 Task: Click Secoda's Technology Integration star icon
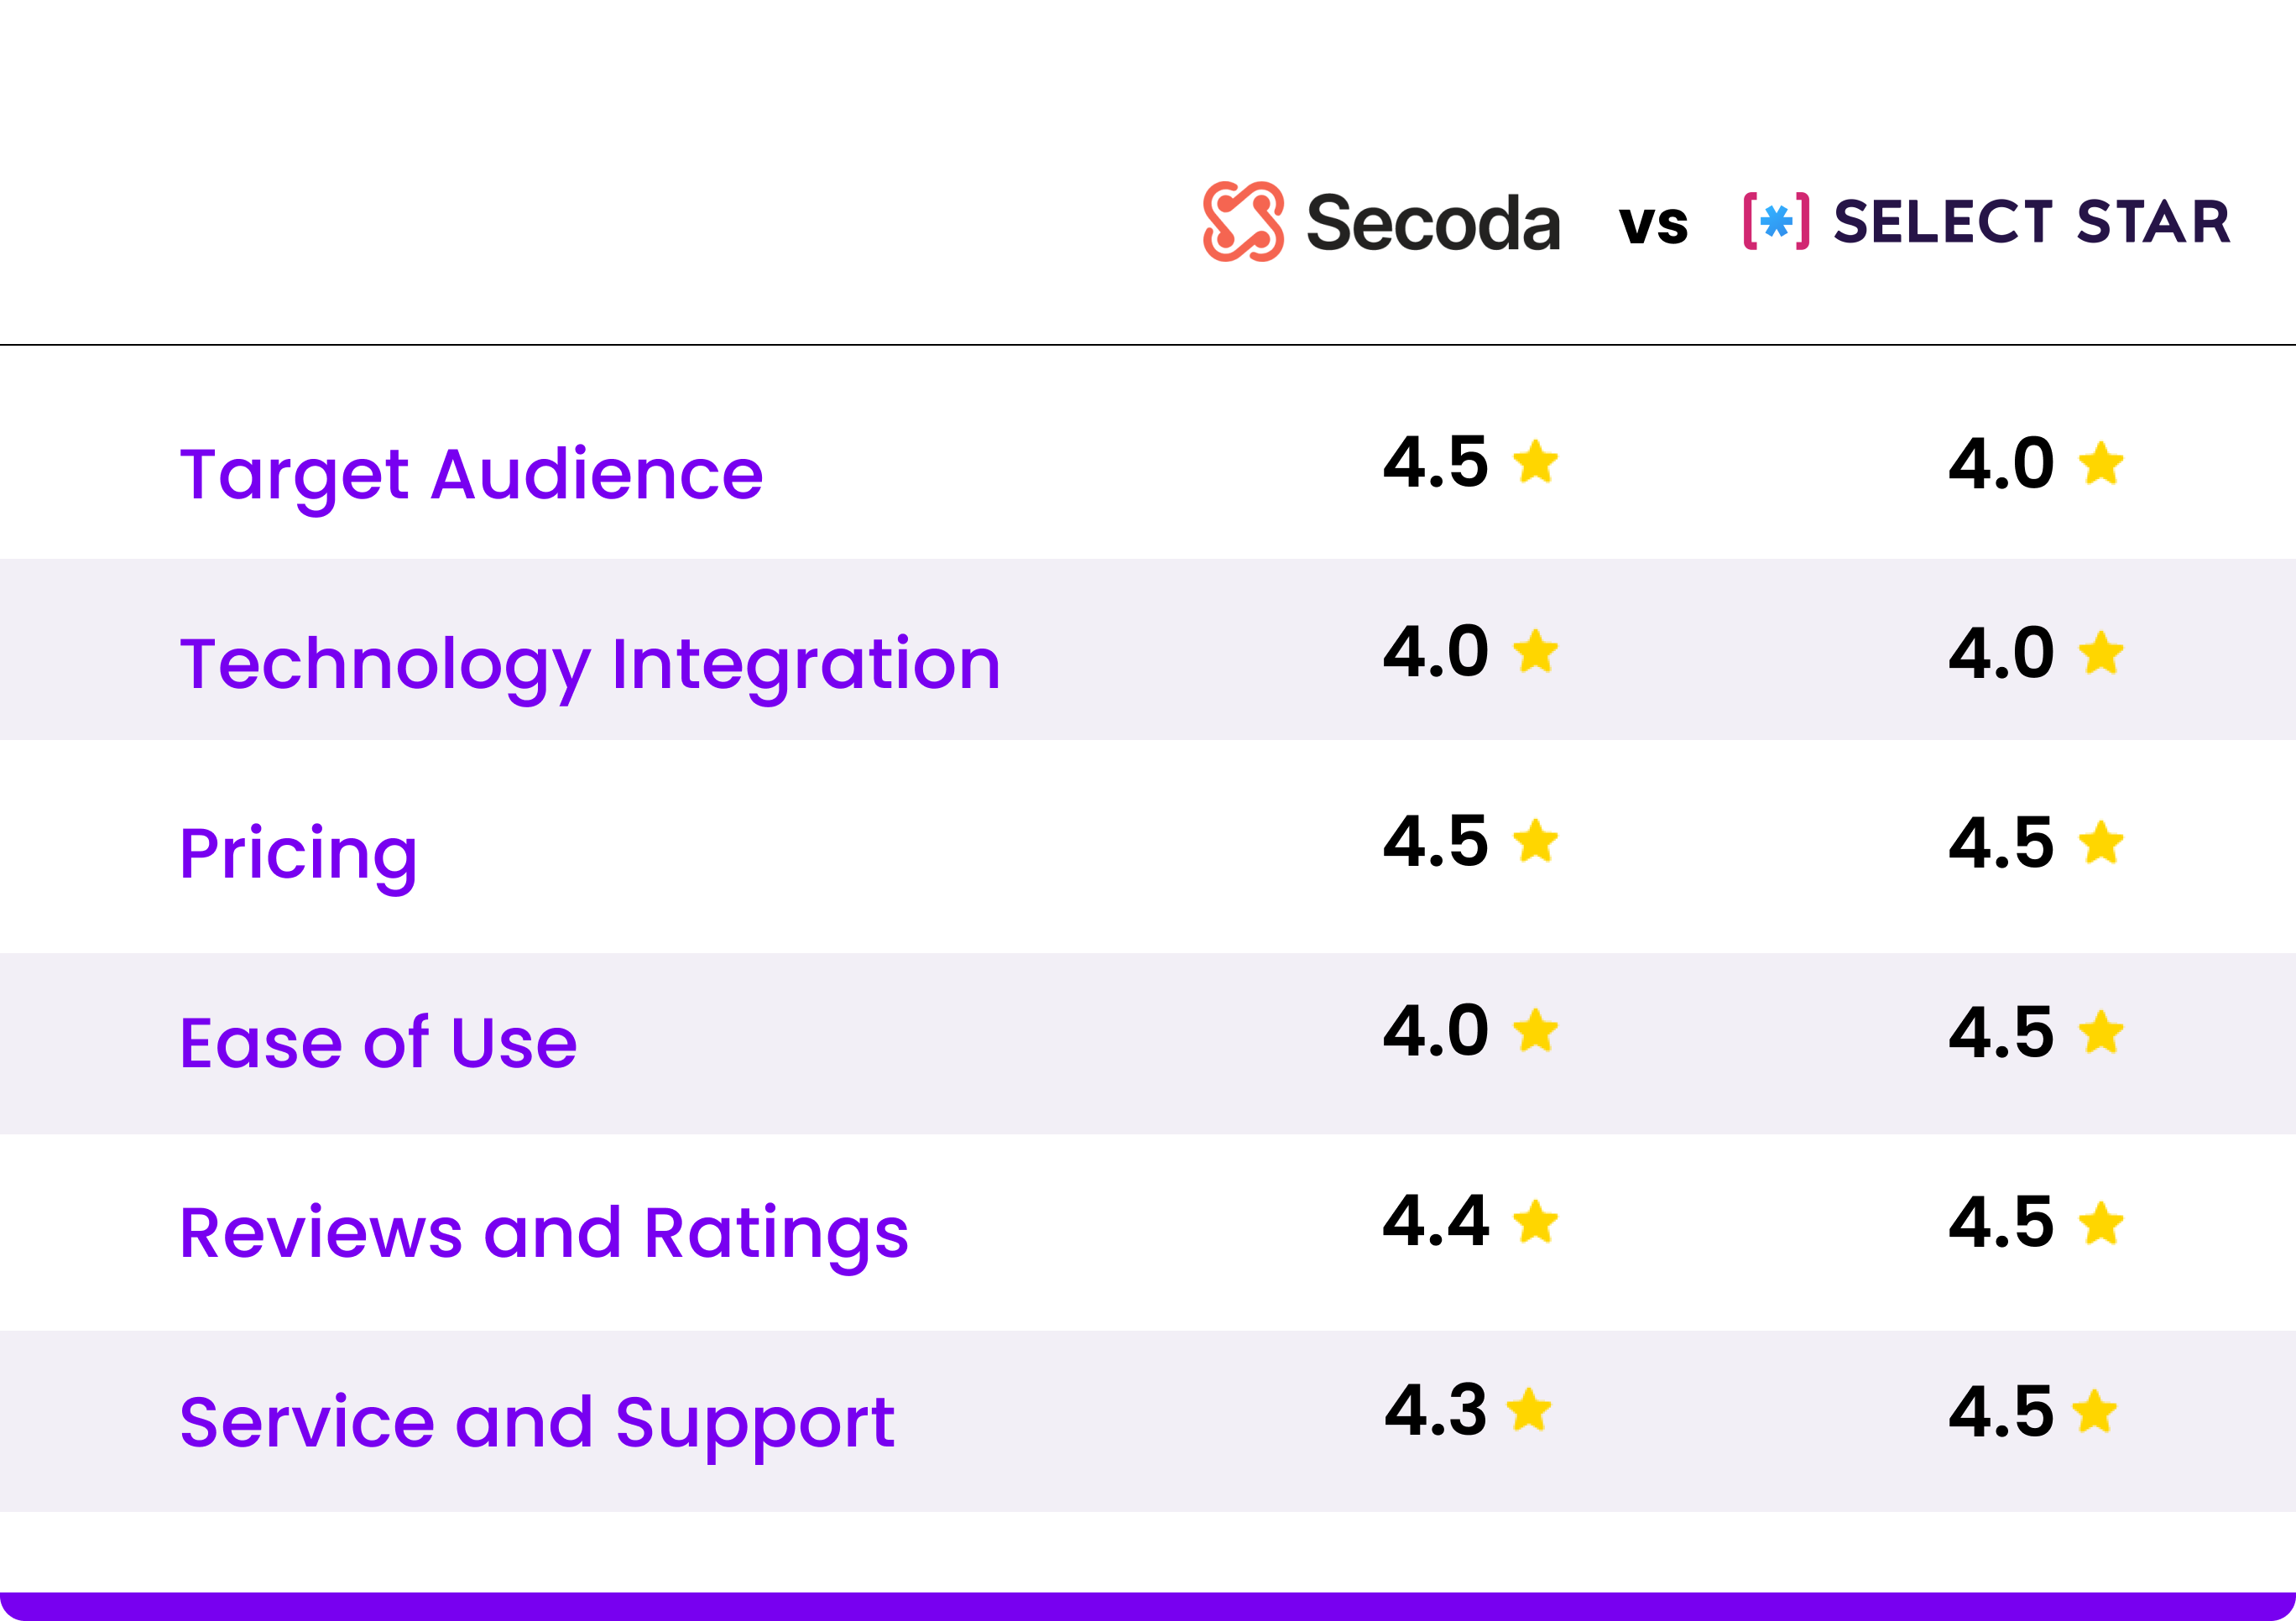[x=1535, y=652]
